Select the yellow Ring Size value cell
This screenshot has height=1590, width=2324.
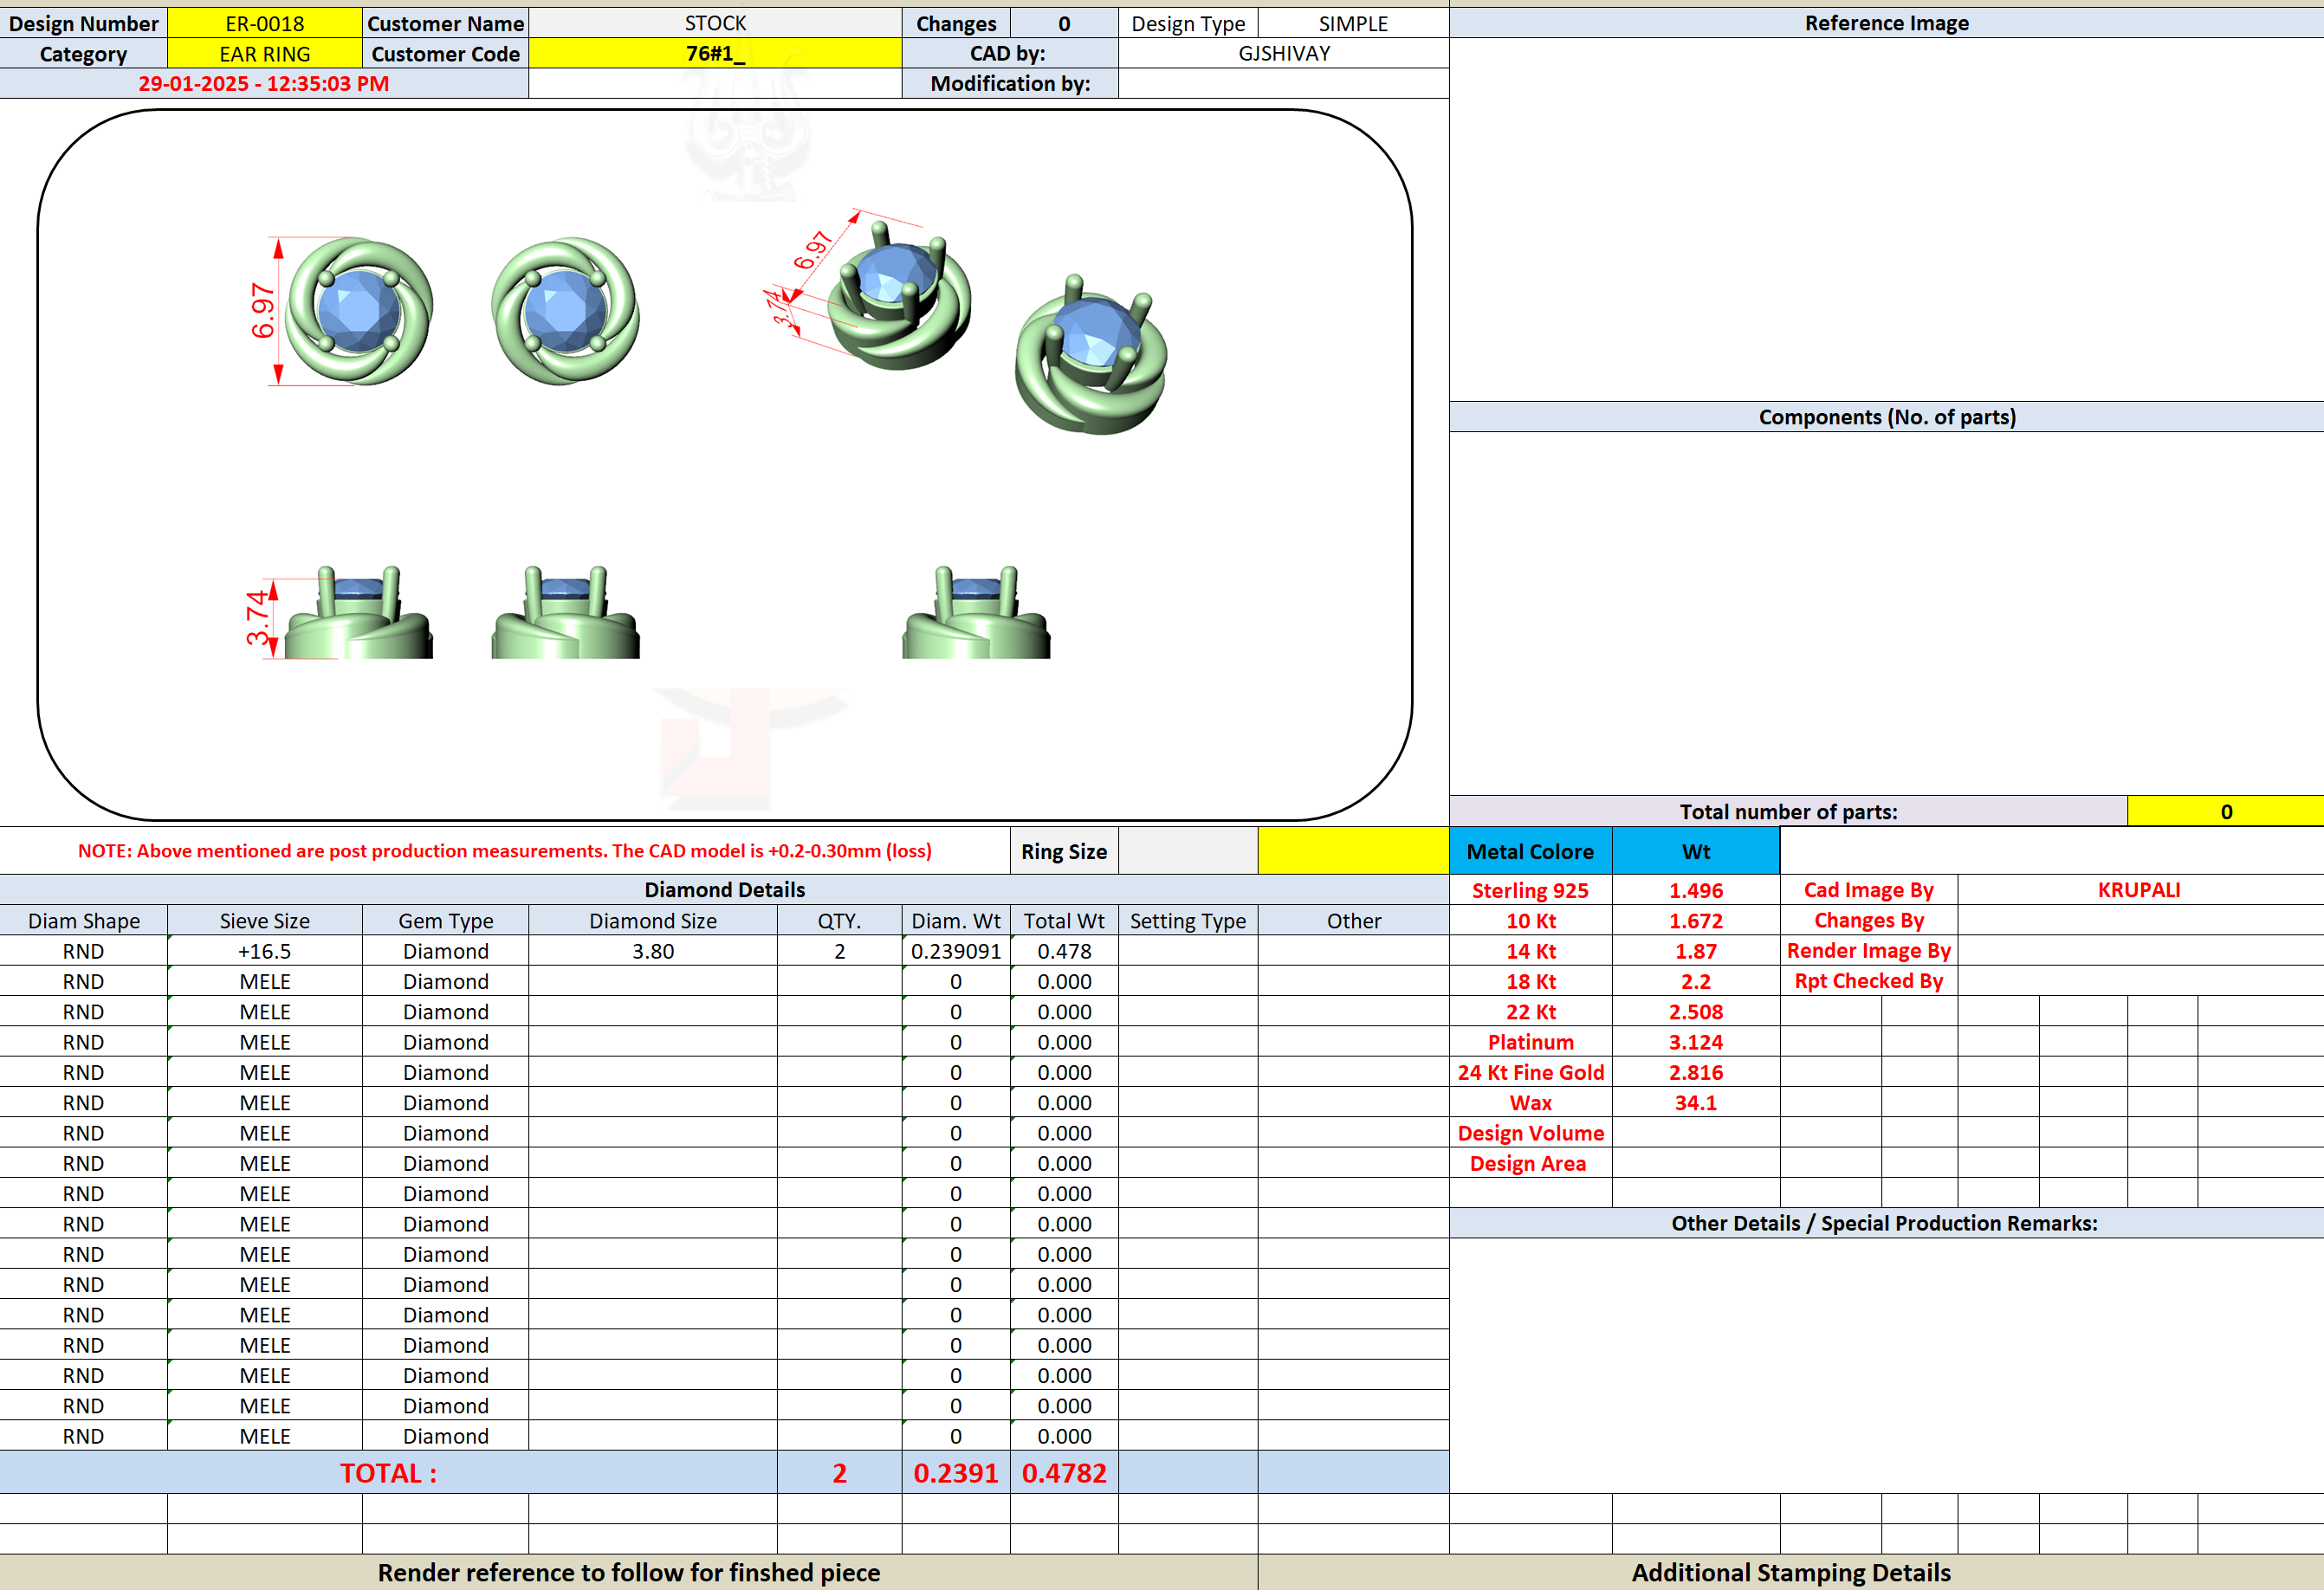[1353, 851]
